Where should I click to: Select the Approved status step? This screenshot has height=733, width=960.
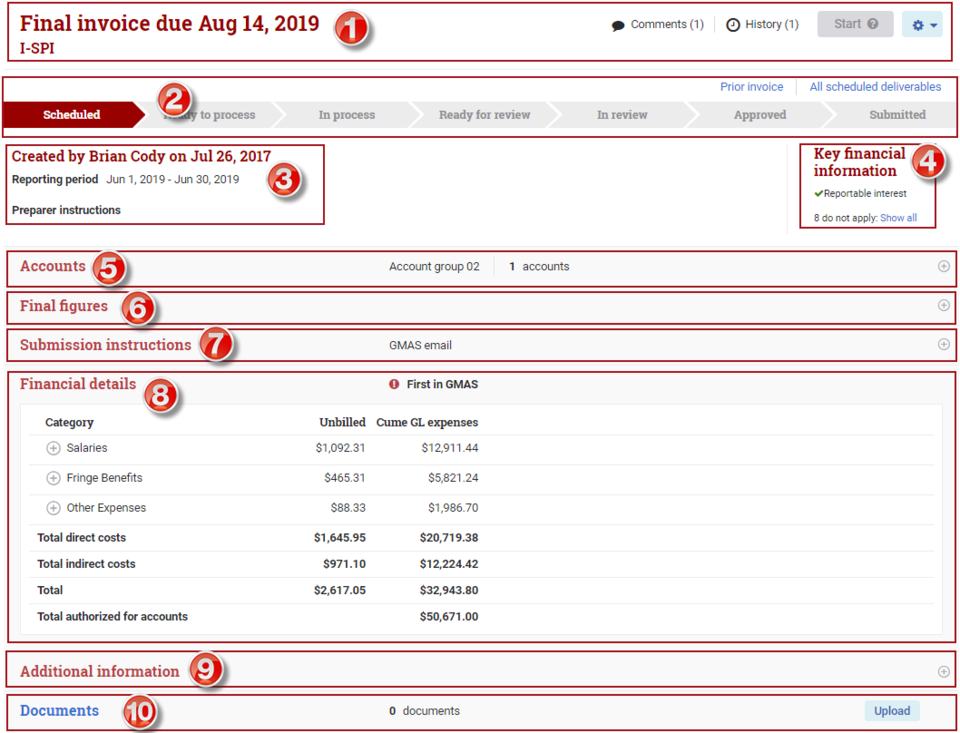tap(760, 115)
